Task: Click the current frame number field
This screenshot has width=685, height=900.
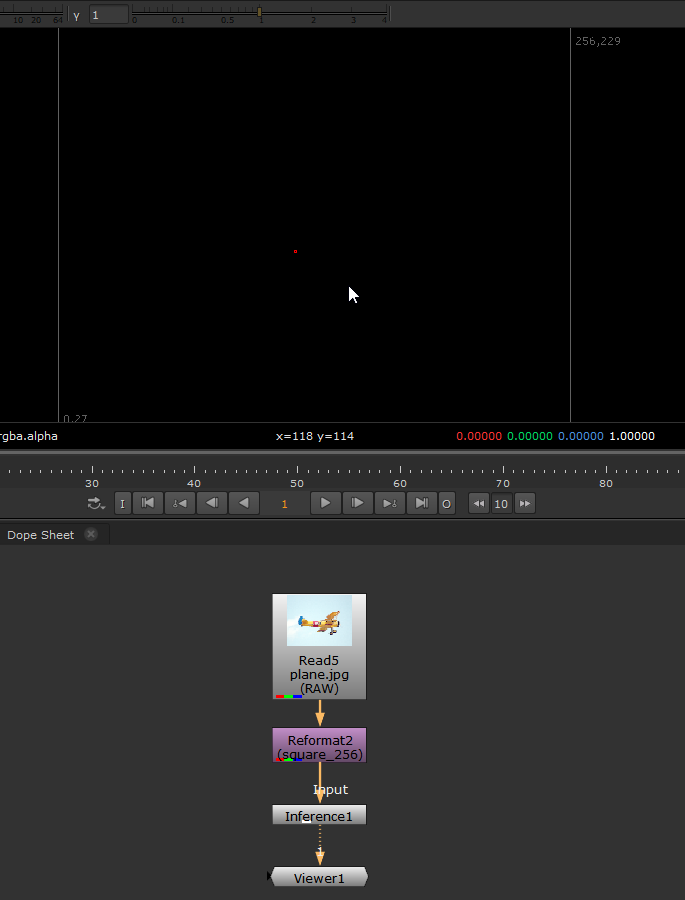Action: coord(285,503)
